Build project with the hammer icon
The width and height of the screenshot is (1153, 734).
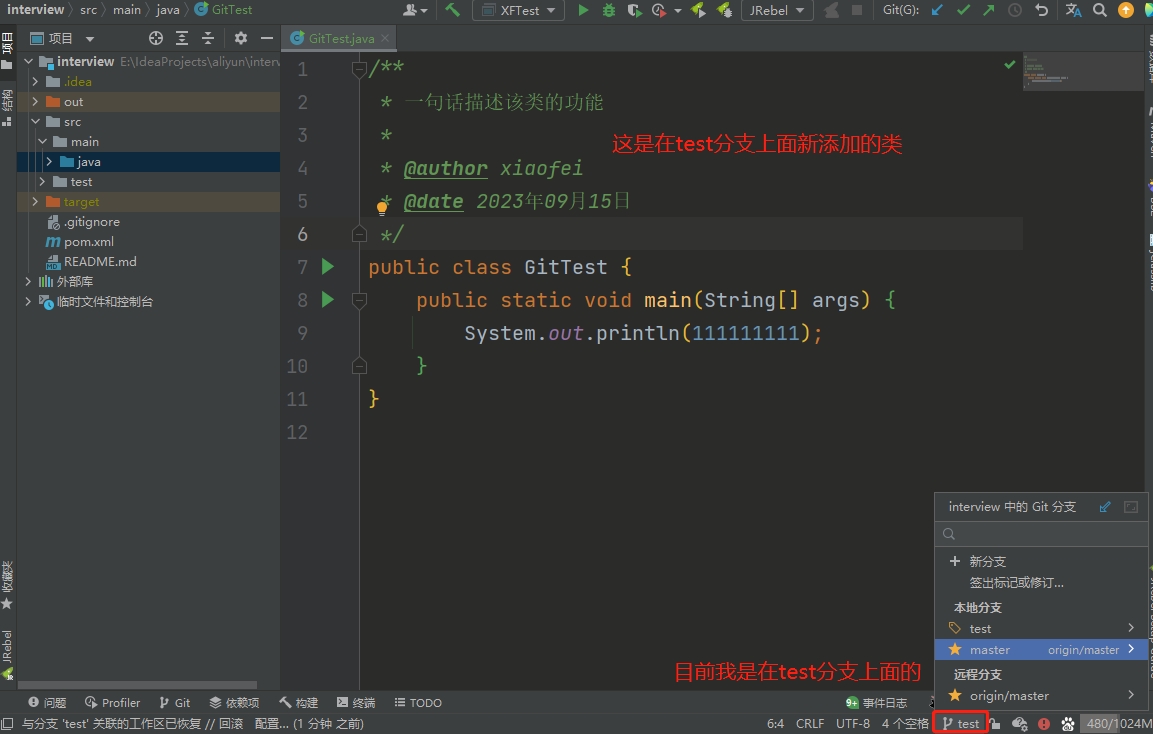tap(453, 10)
